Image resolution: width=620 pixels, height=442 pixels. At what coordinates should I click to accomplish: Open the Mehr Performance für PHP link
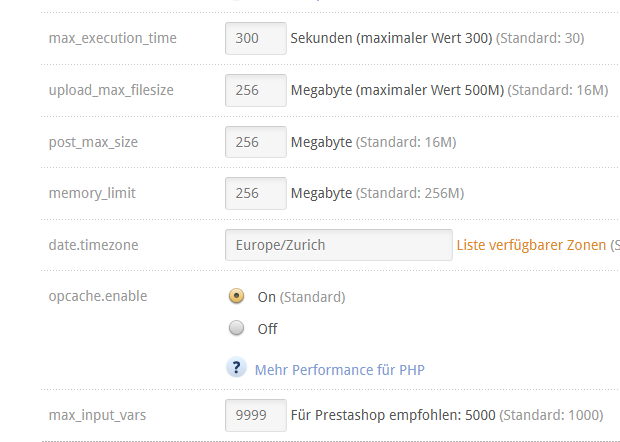340,370
